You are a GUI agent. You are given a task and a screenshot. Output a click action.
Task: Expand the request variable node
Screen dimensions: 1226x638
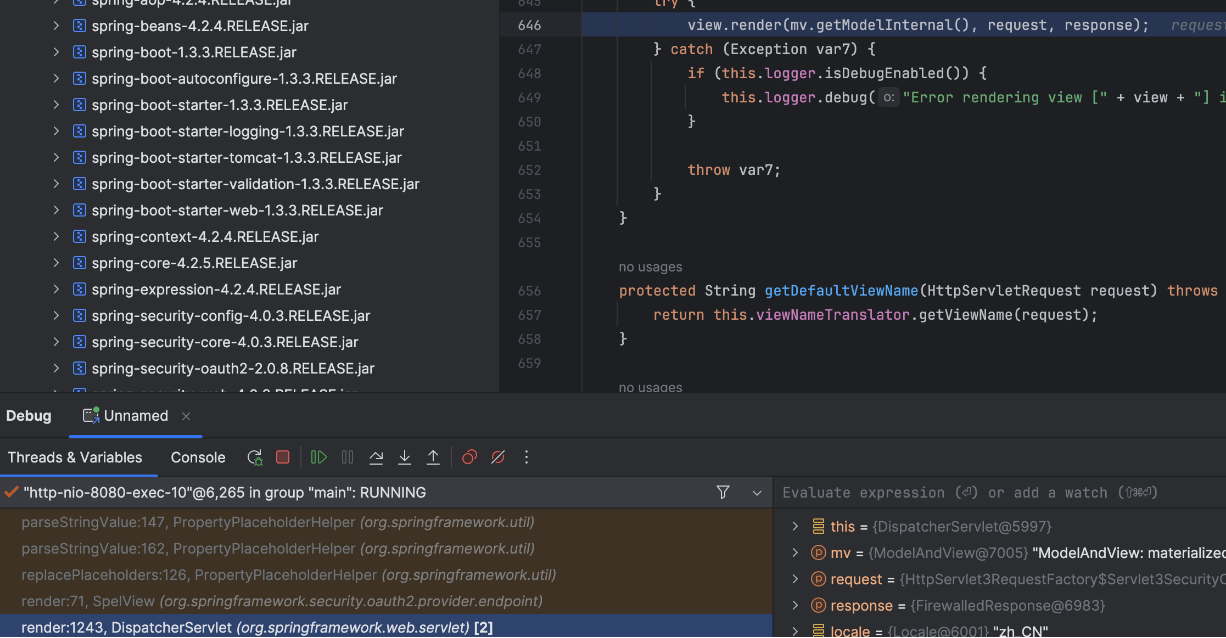795,579
